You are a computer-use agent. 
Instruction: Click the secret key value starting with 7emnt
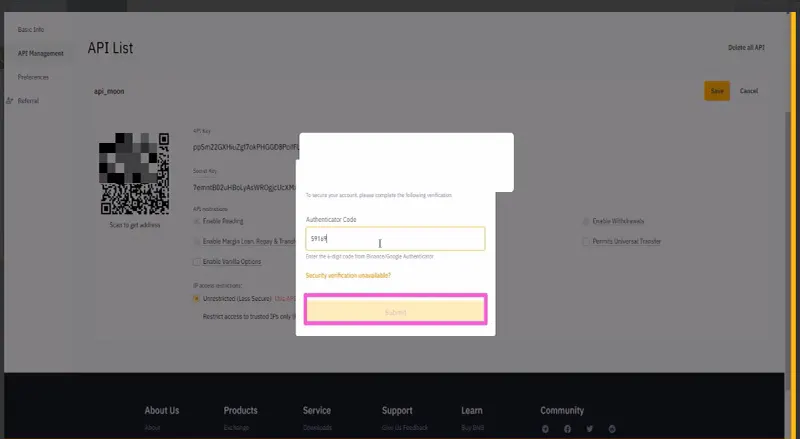click(x=244, y=188)
